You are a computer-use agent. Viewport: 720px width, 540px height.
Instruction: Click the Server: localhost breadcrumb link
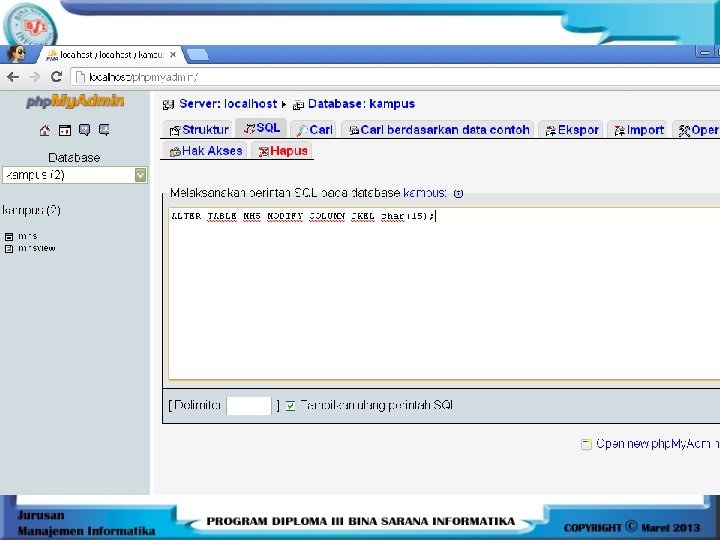pos(228,104)
